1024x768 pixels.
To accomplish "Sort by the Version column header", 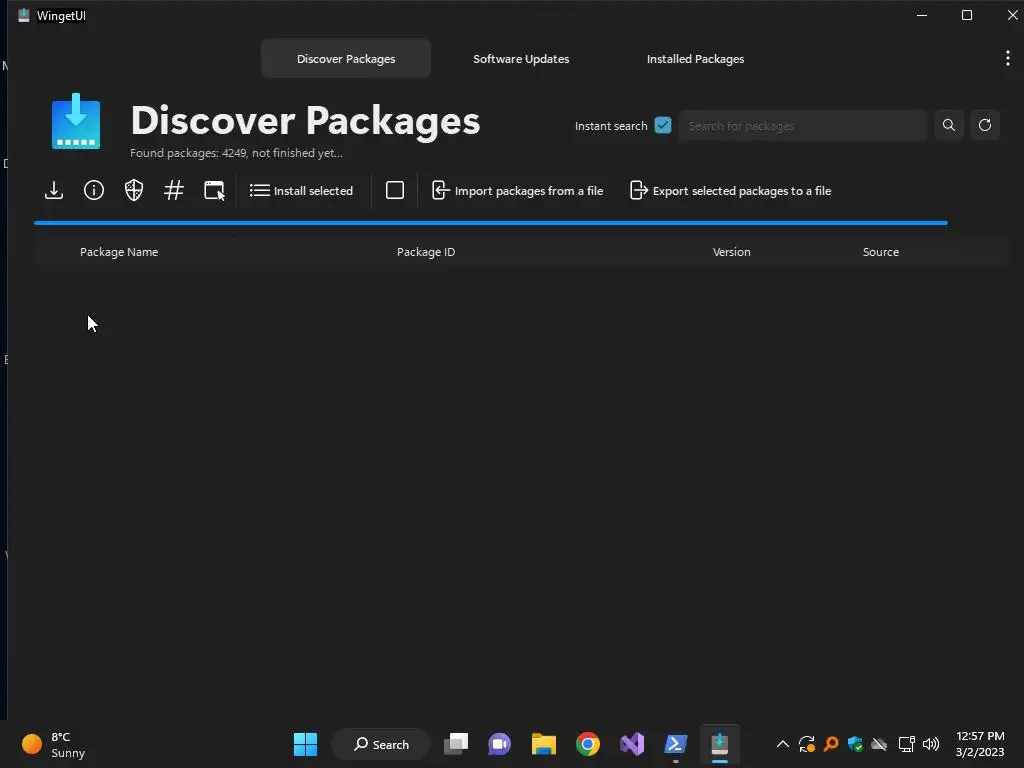I will 731,252.
